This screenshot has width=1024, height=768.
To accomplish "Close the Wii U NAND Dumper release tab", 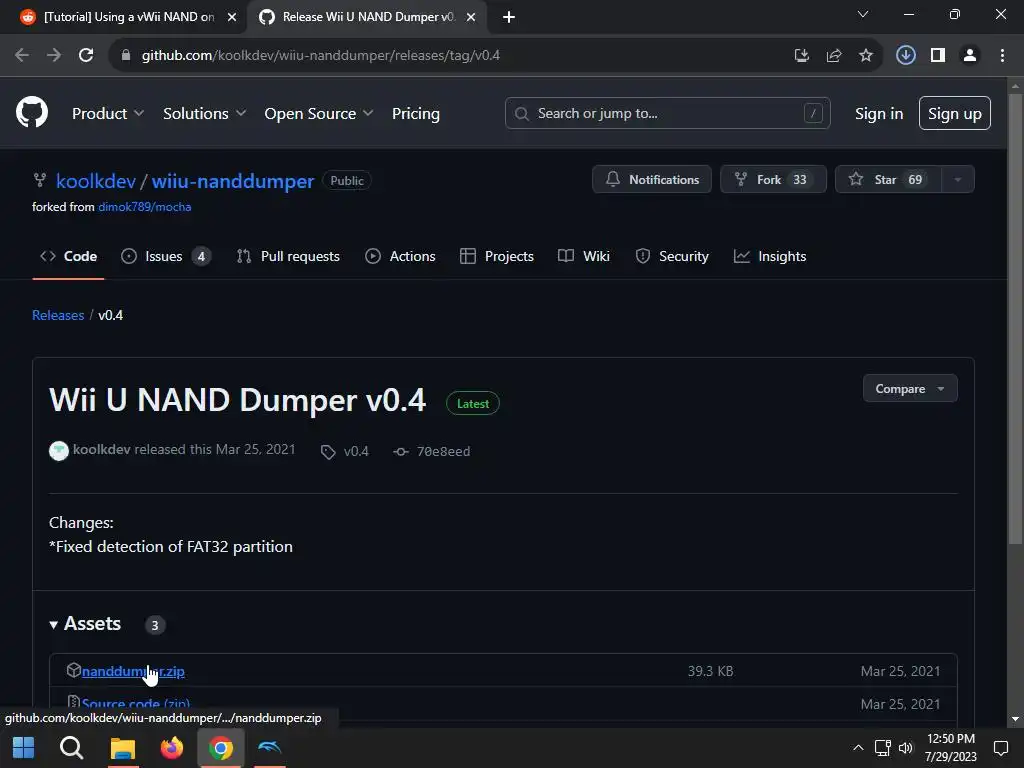I will (471, 17).
